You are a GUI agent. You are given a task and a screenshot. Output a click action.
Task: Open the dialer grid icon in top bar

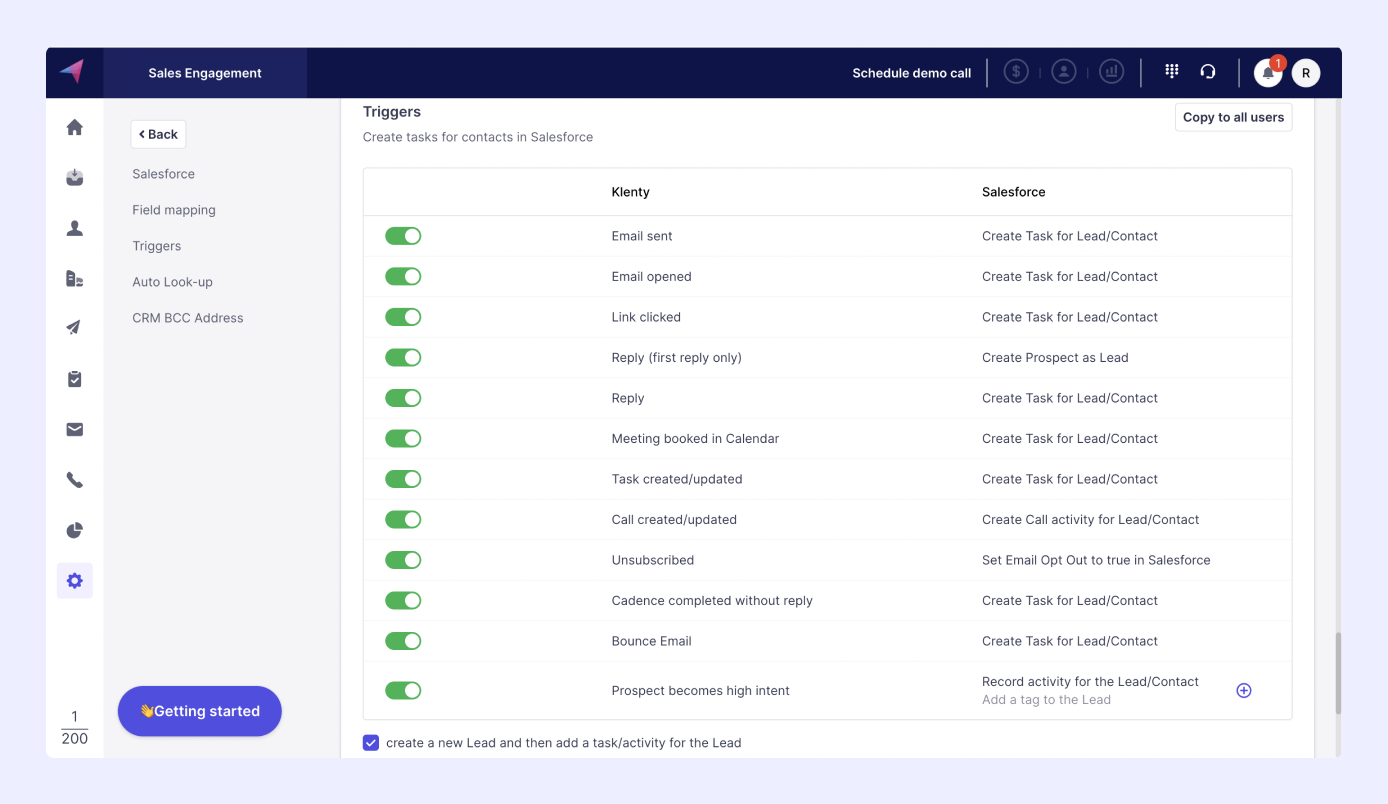[x=1171, y=71]
